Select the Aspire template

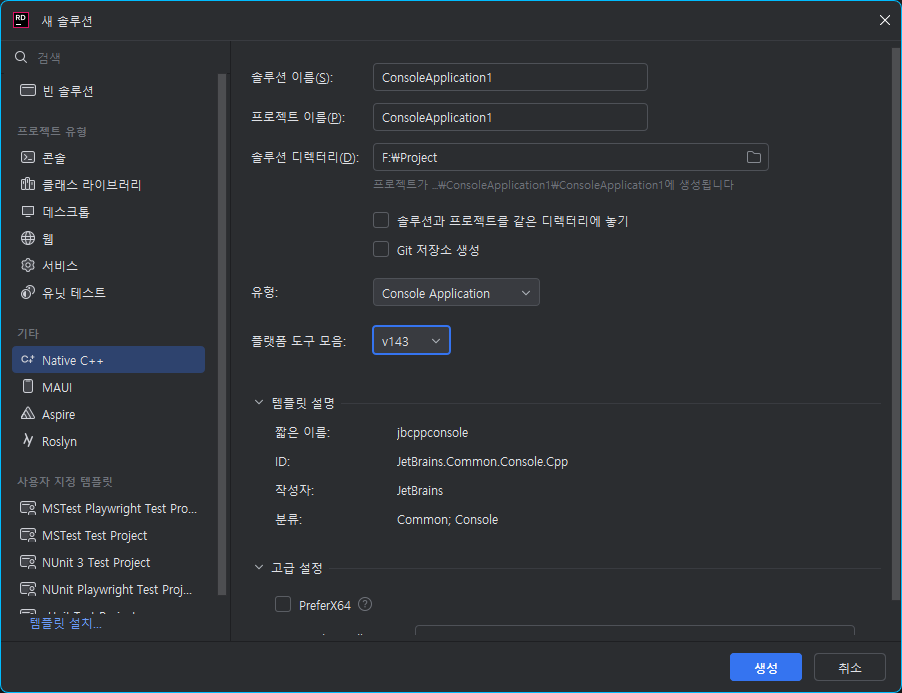[109, 413]
